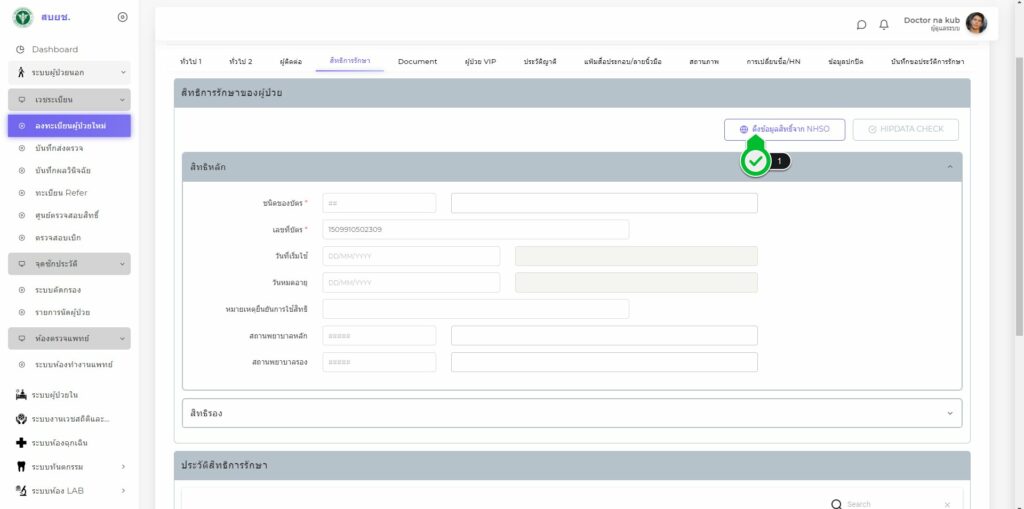Collapse the sidebar using the circle icon
The width and height of the screenshot is (1024, 509).
(x=122, y=17)
